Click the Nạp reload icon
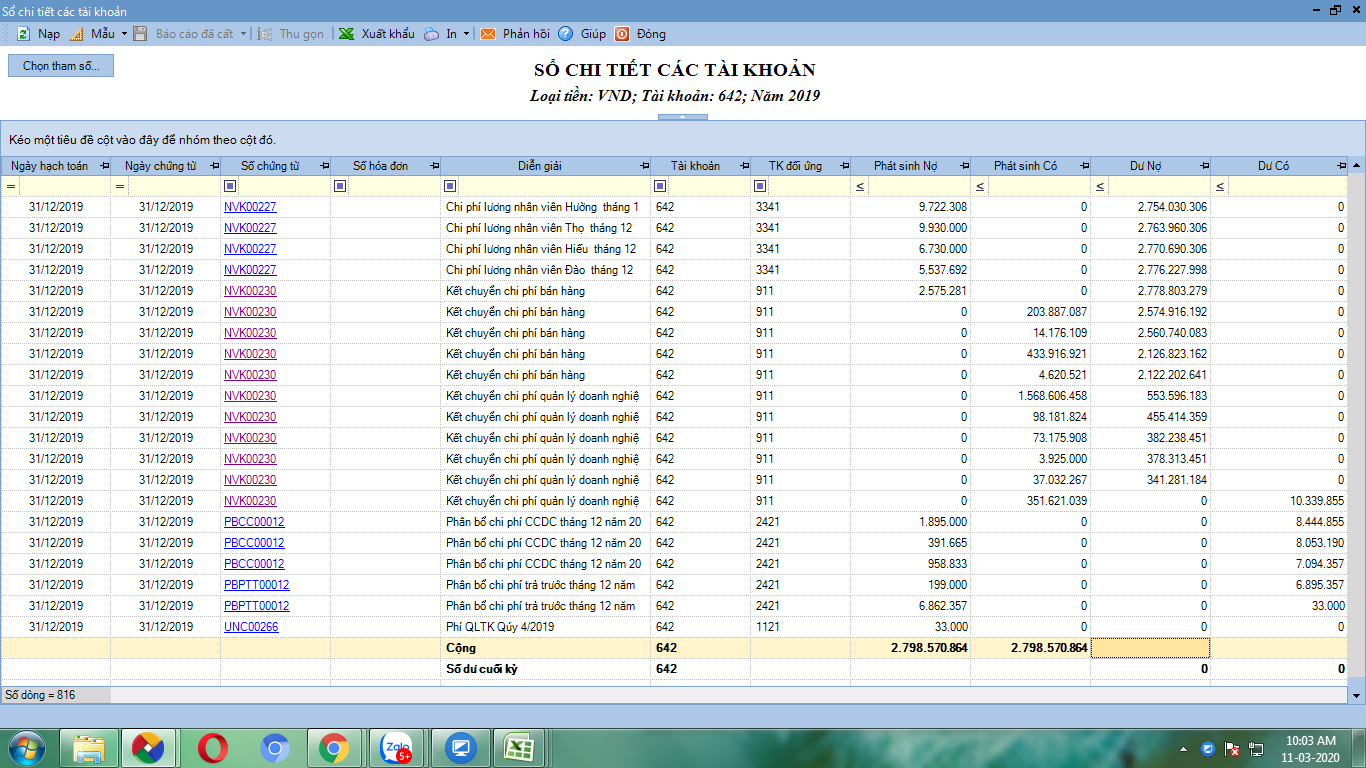 coord(23,34)
